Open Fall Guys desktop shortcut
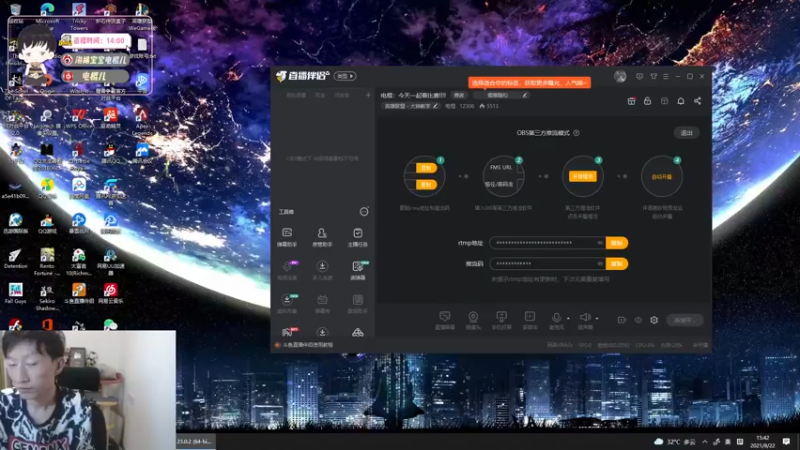The image size is (800, 450). [x=15, y=293]
